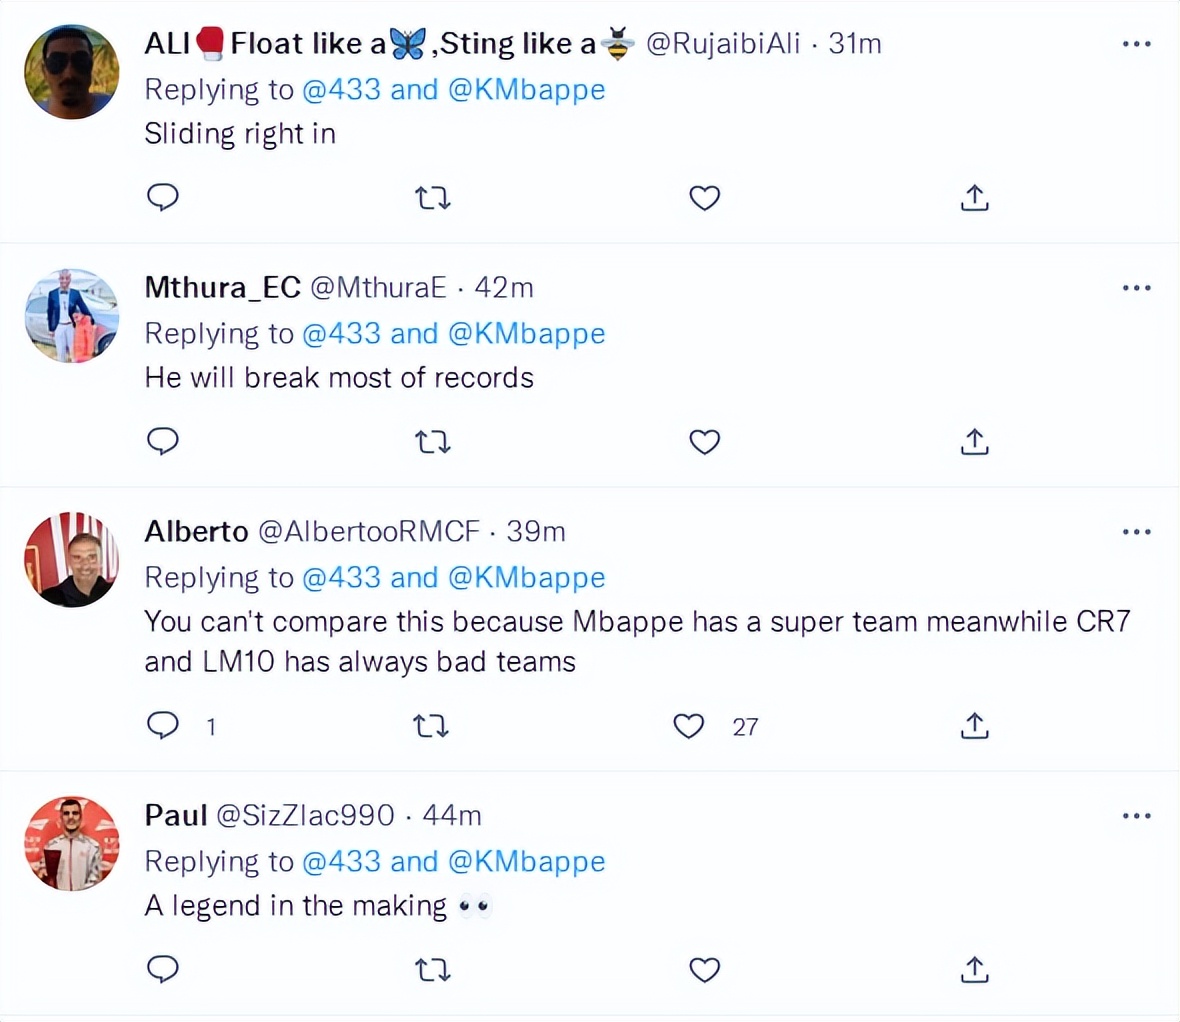Retweet Mthura_EC's "break most of records" tweet

432,442
